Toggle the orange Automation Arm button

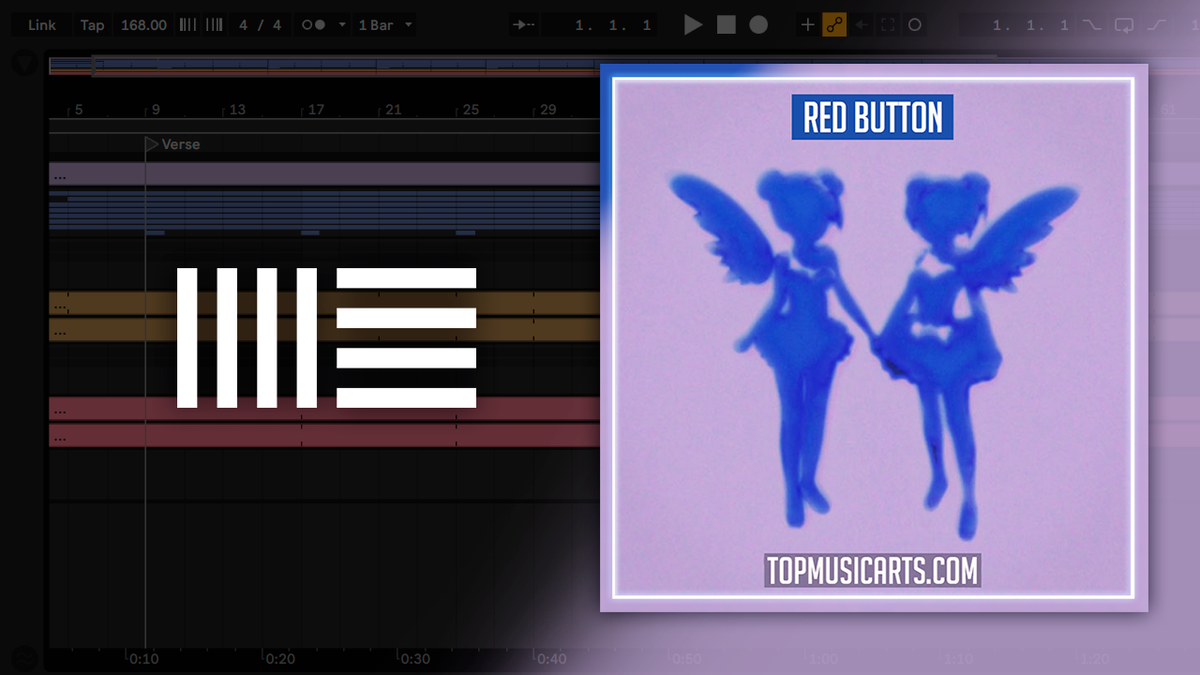point(834,25)
